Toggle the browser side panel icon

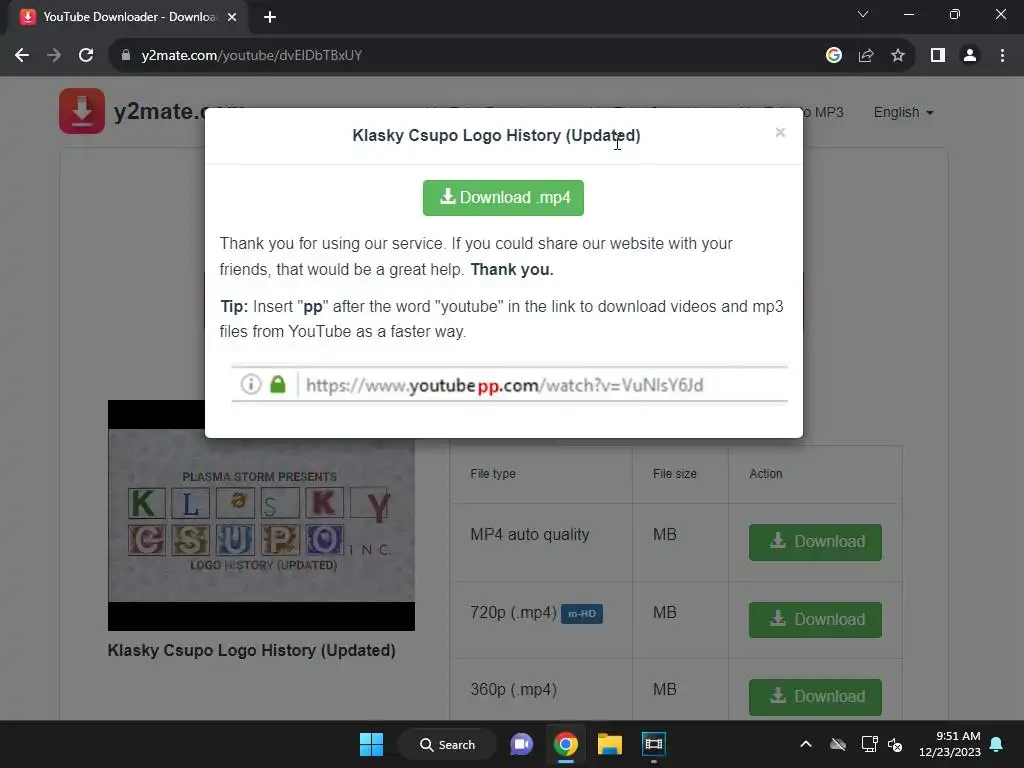tap(938, 56)
